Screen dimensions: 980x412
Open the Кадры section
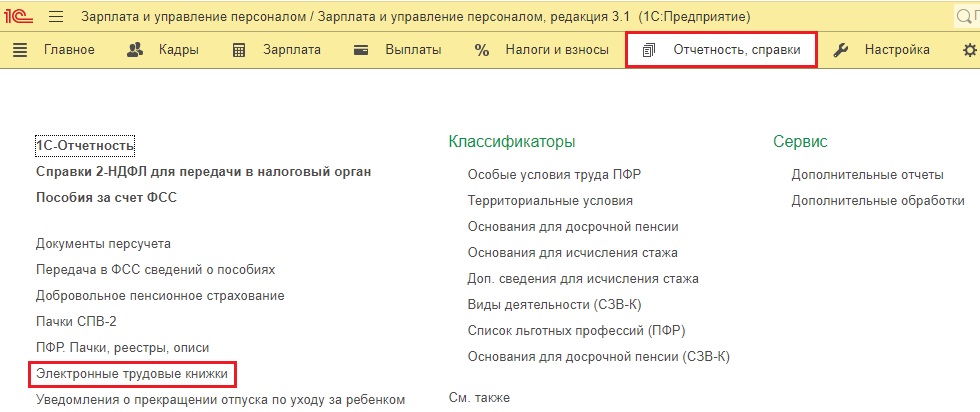[x=164, y=50]
